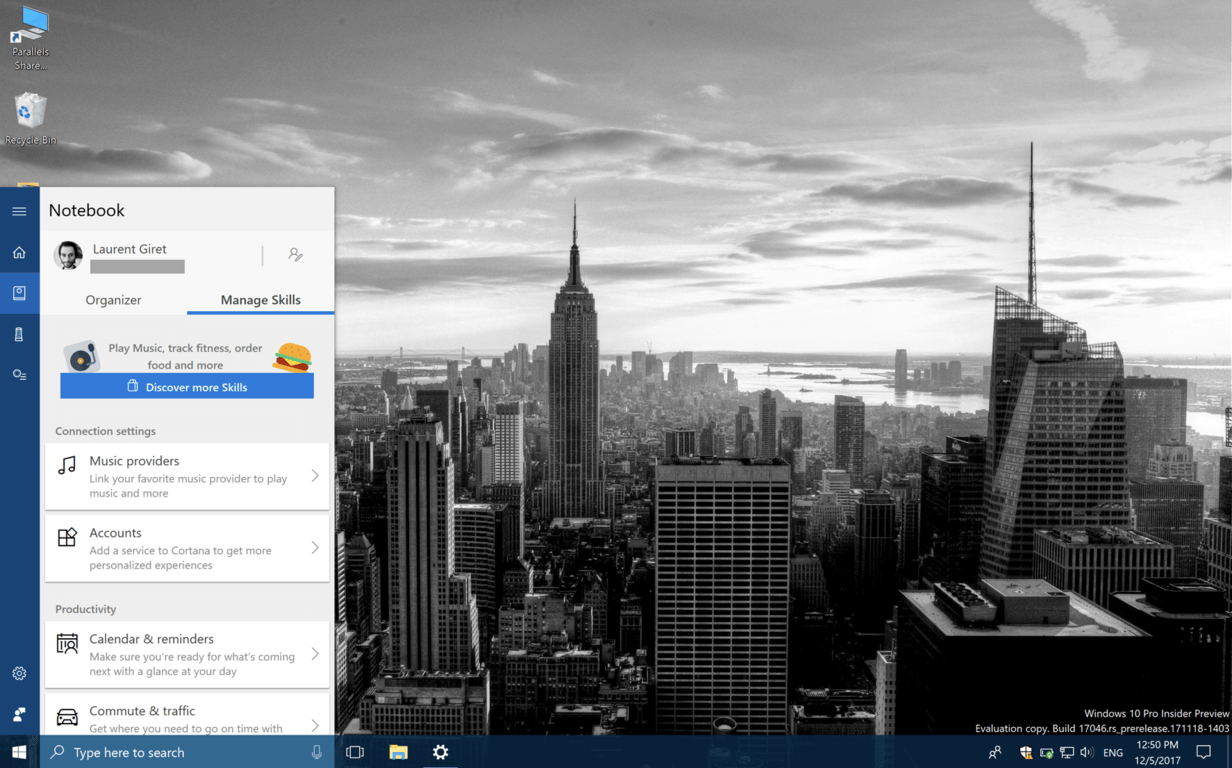
Task: Click the 'Type here to search' box
Action: [x=187, y=752]
